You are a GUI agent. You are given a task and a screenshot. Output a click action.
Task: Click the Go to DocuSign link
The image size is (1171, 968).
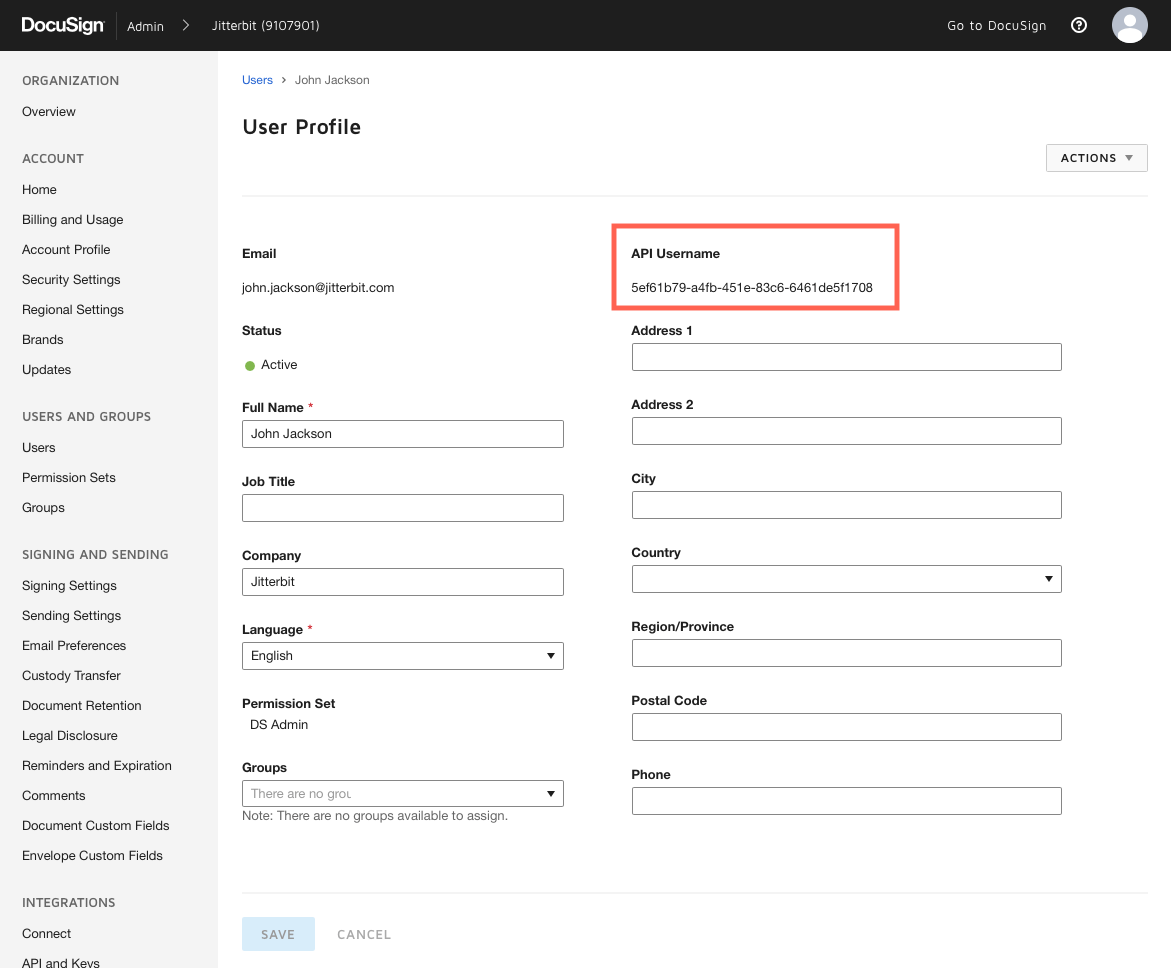[x=996, y=26]
